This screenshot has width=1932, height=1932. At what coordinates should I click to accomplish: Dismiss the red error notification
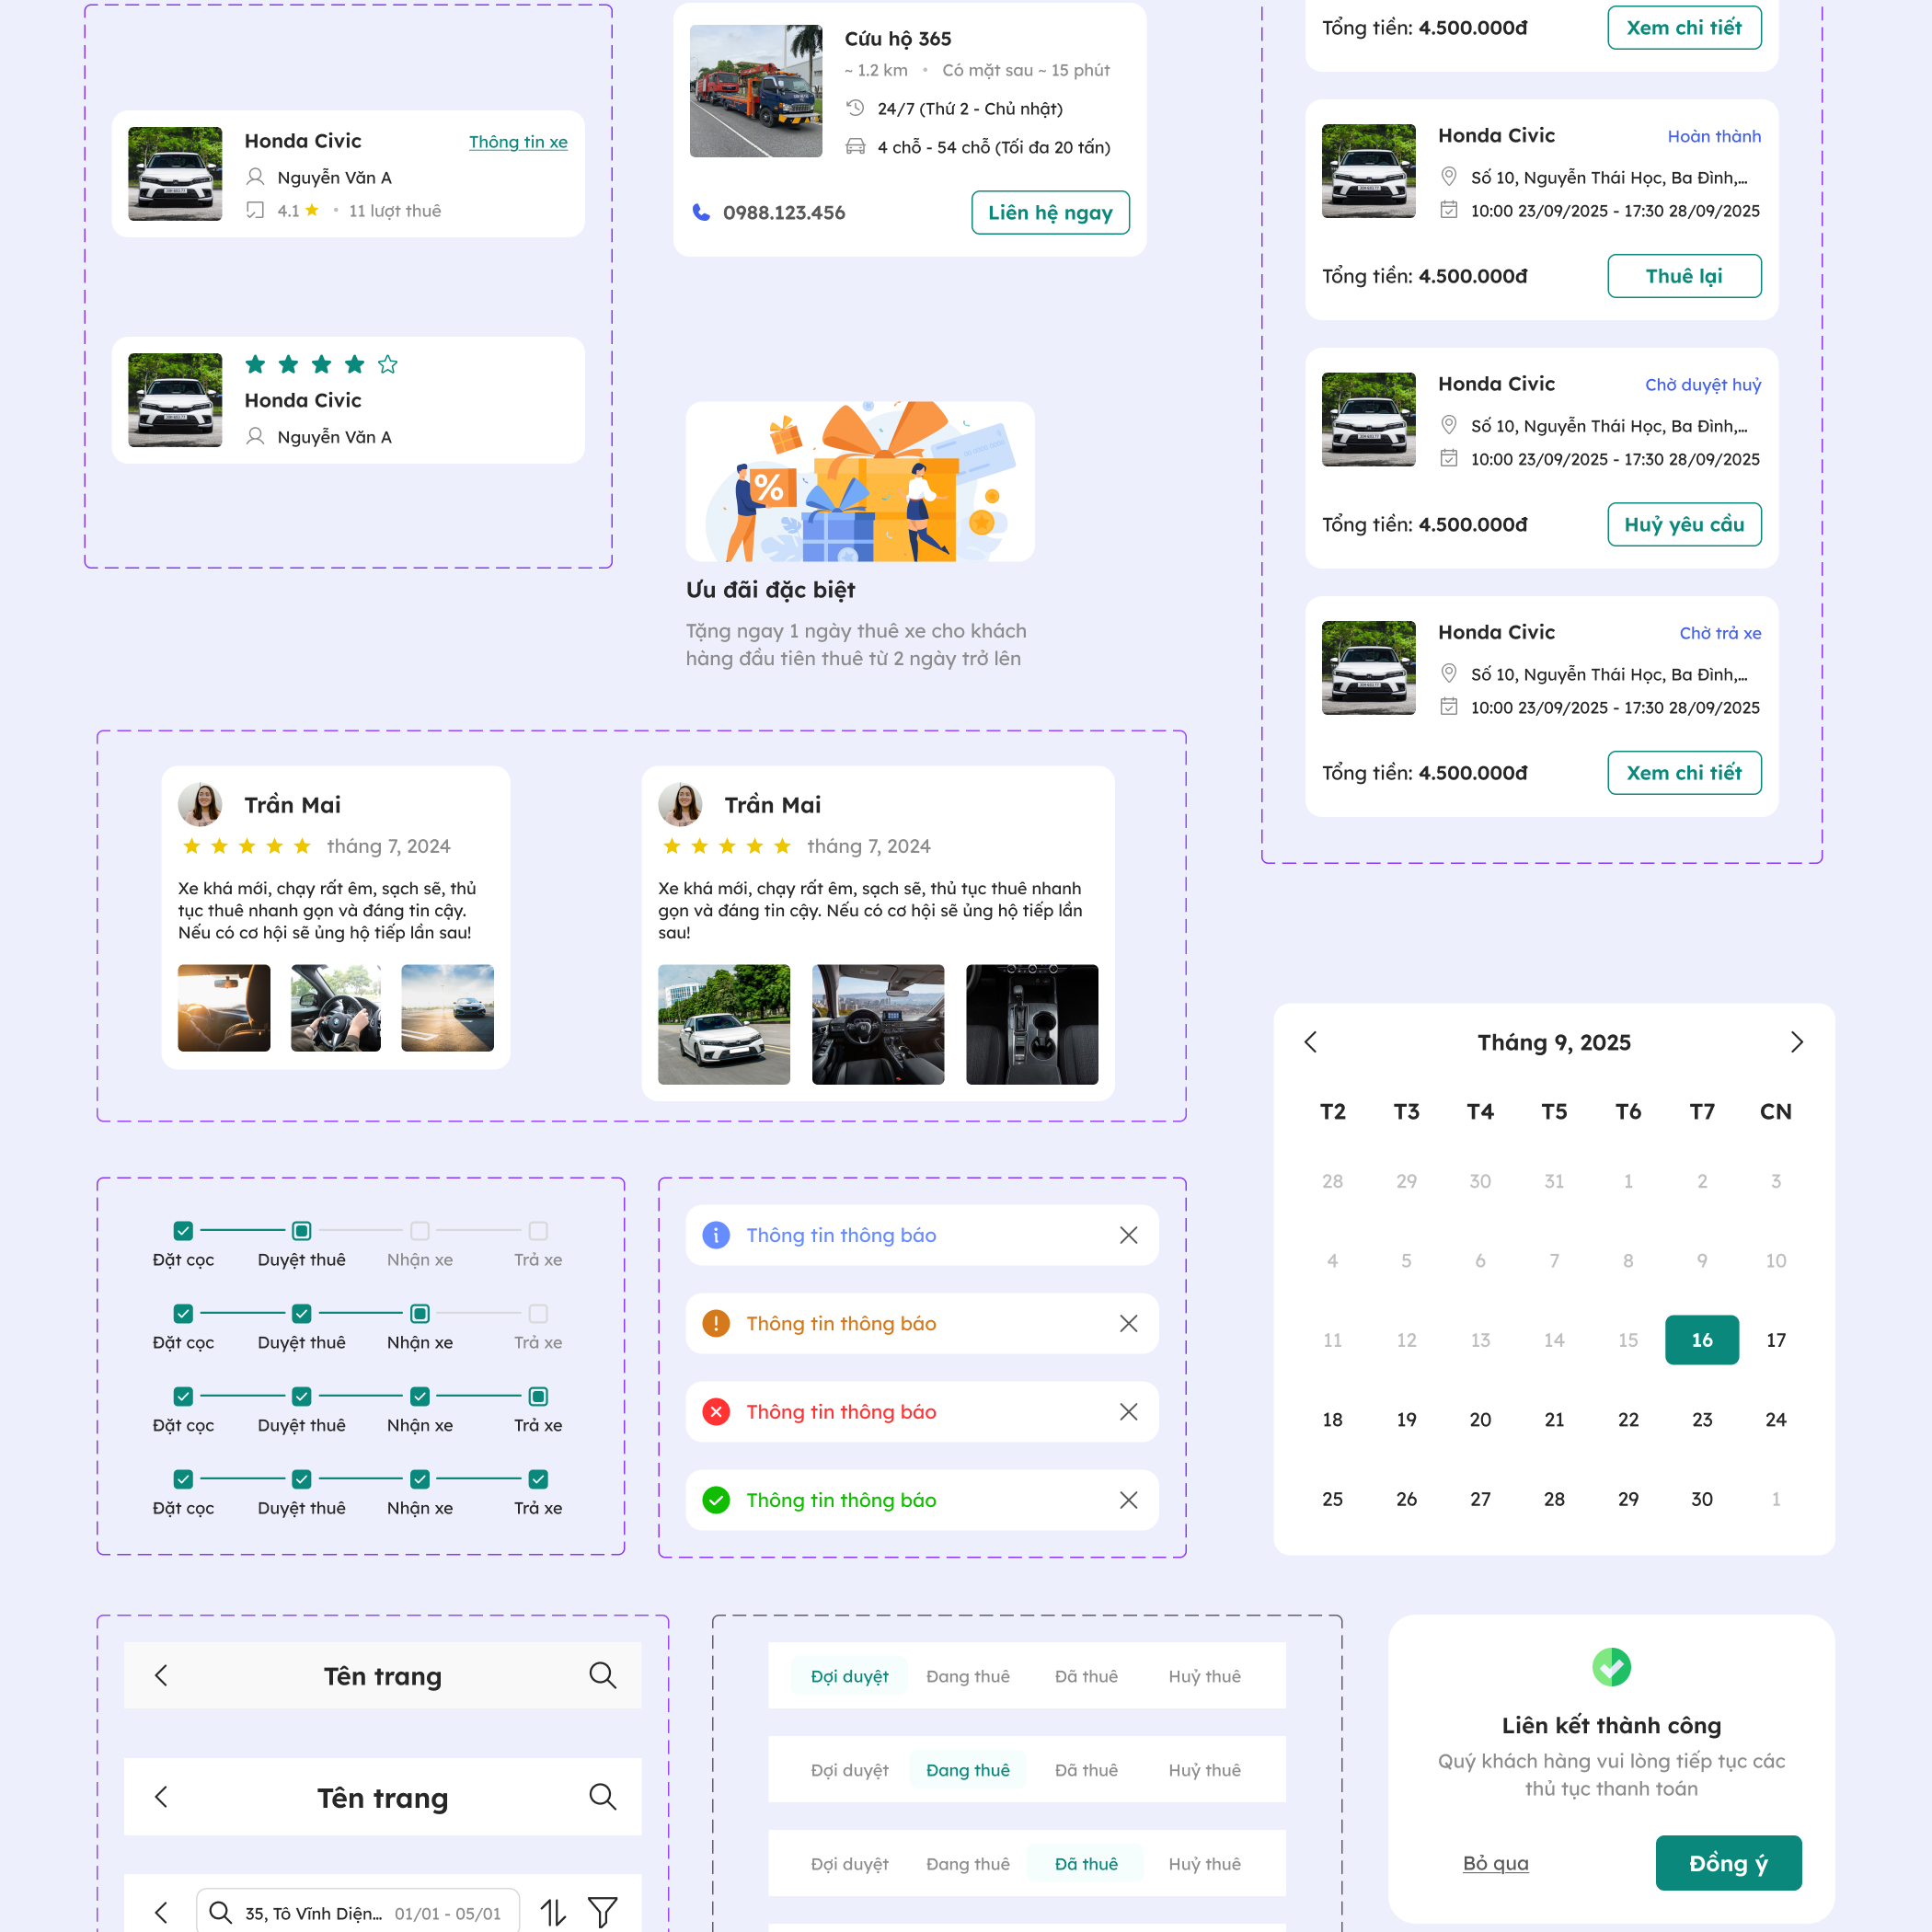pos(1128,1411)
